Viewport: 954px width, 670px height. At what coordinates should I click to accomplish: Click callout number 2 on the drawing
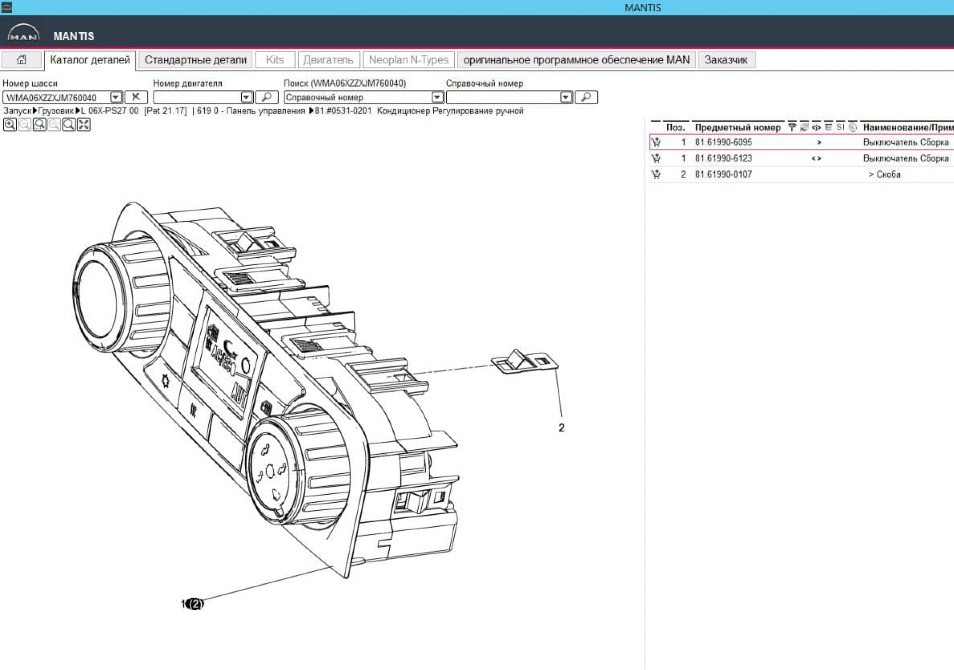(x=561, y=427)
